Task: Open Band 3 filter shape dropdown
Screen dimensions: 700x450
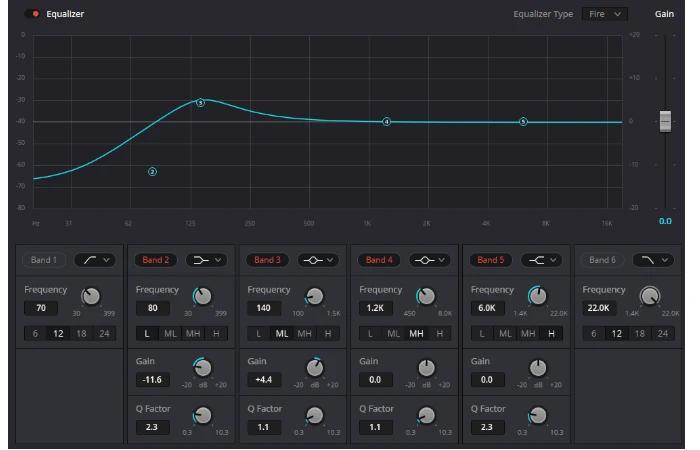Action: pyautogui.click(x=318, y=260)
